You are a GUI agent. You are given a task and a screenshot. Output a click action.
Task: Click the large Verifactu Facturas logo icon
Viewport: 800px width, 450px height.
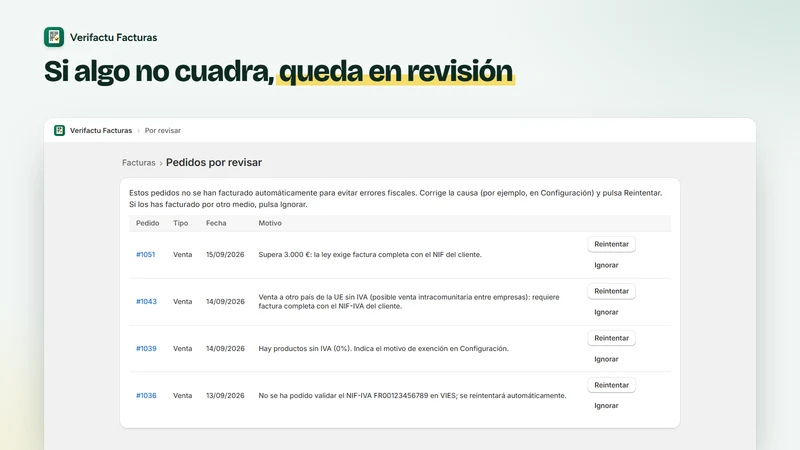click(x=54, y=37)
